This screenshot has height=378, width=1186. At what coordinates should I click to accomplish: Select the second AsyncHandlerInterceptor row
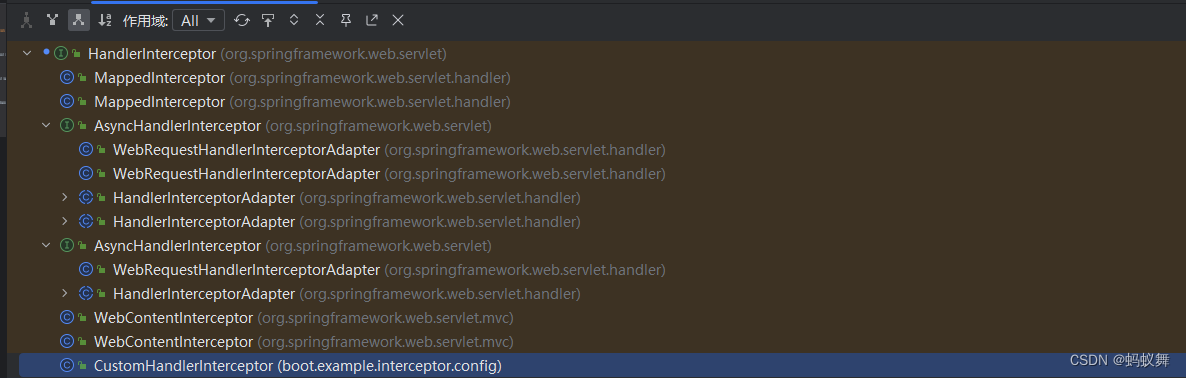click(x=602, y=246)
